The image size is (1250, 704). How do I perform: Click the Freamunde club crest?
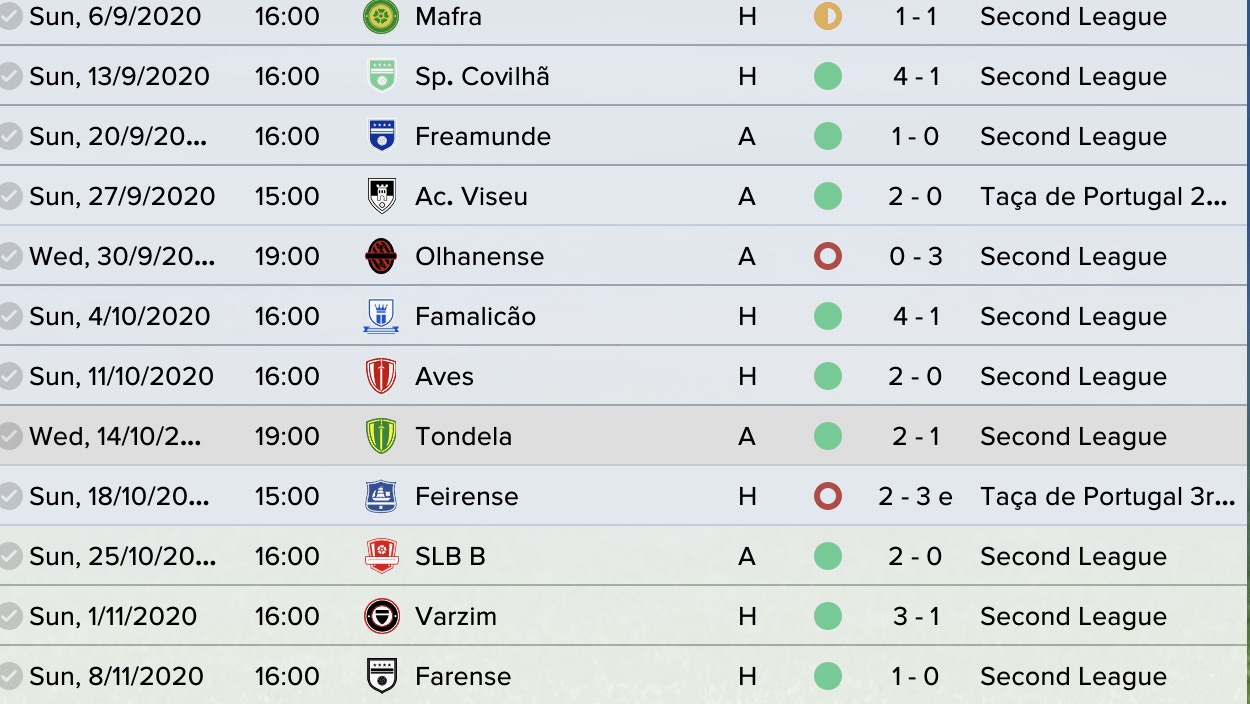[381, 137]
